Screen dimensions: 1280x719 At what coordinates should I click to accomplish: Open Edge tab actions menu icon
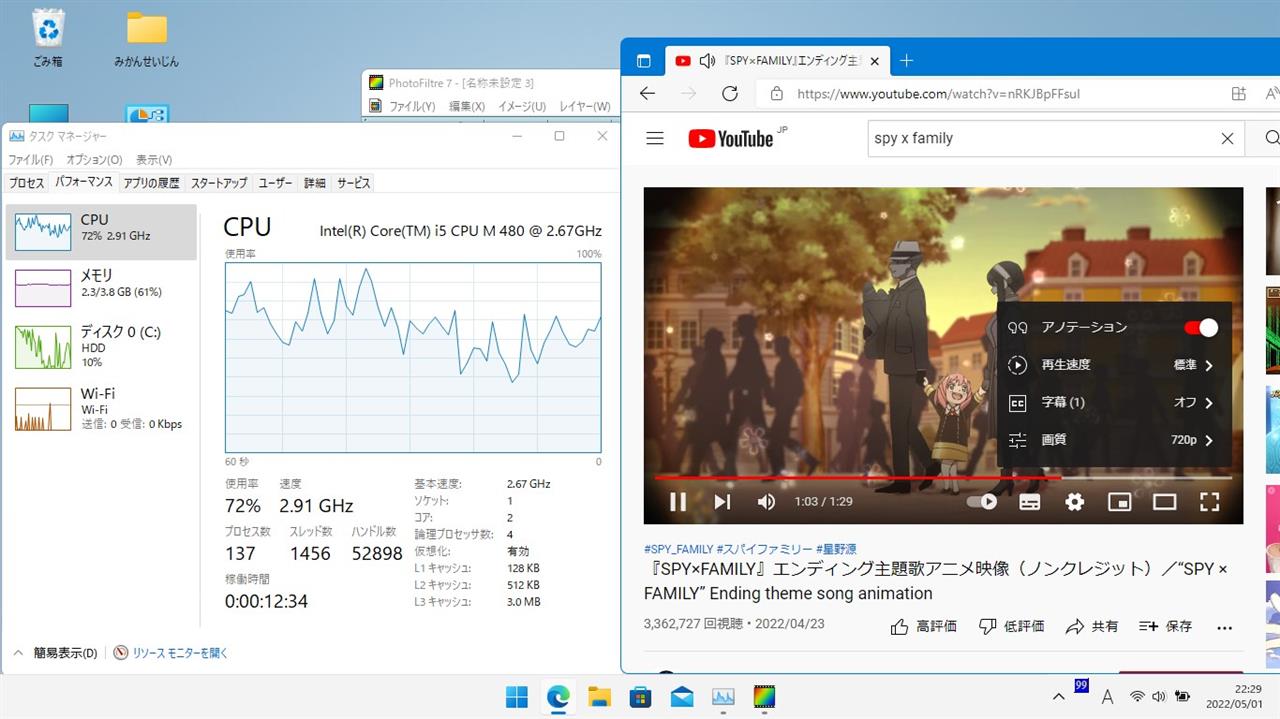pyautogui.click(x=643, y=61)
